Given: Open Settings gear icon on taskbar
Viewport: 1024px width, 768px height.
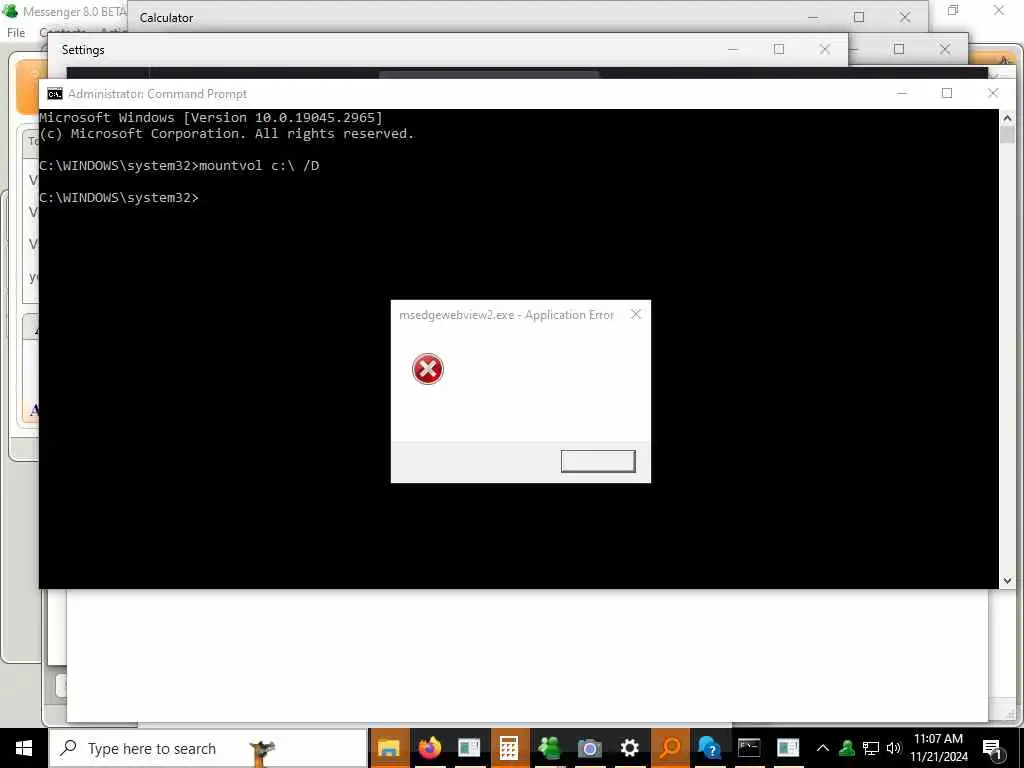Looking at the screenshot, I should [630, 748].
